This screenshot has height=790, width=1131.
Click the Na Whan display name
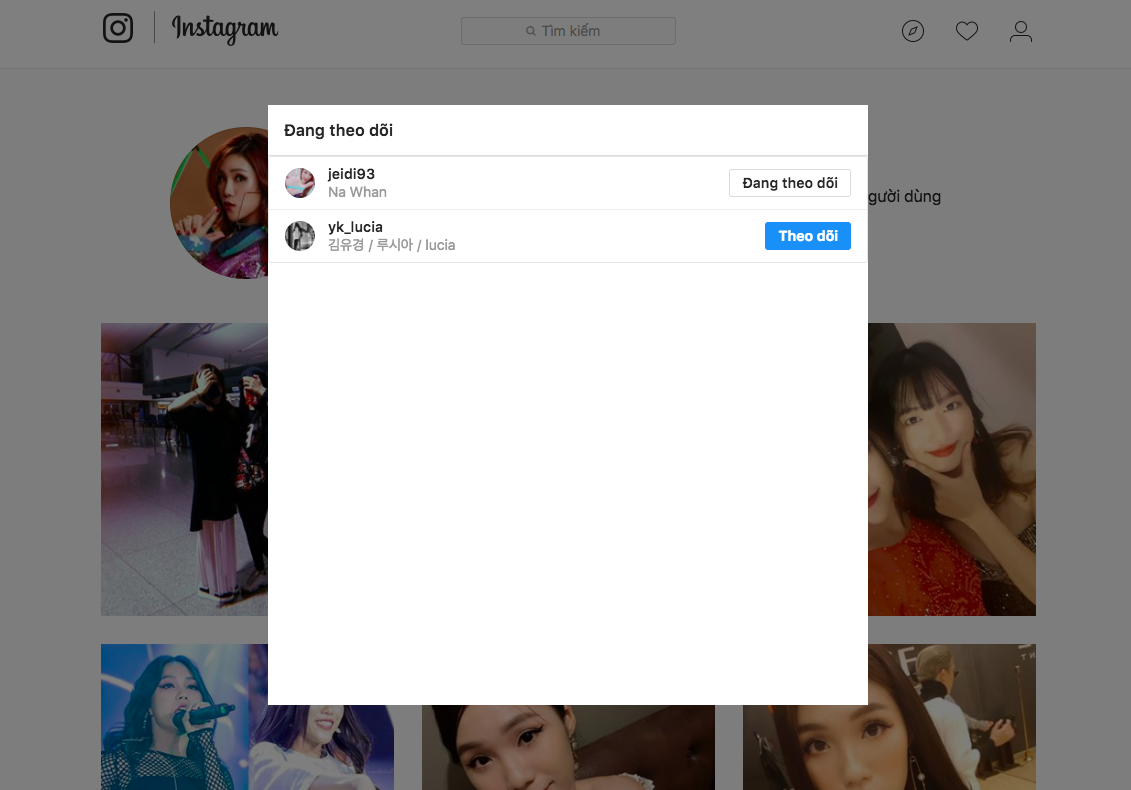tap(357, 192)
